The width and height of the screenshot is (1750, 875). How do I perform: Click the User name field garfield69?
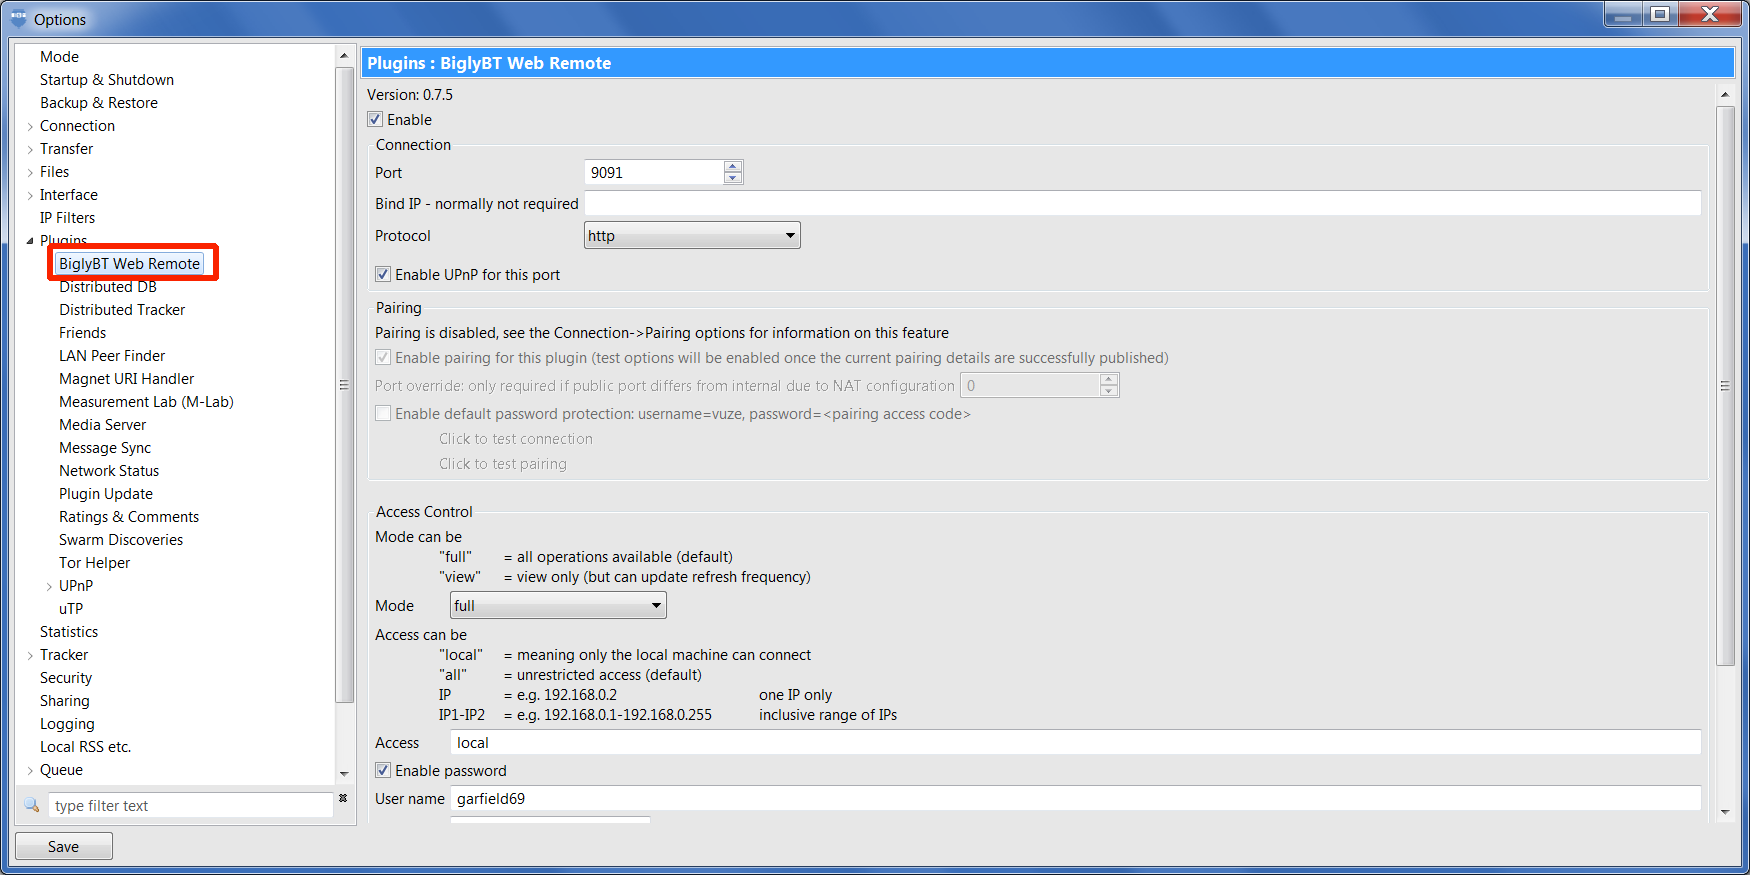click(1076, 798)
